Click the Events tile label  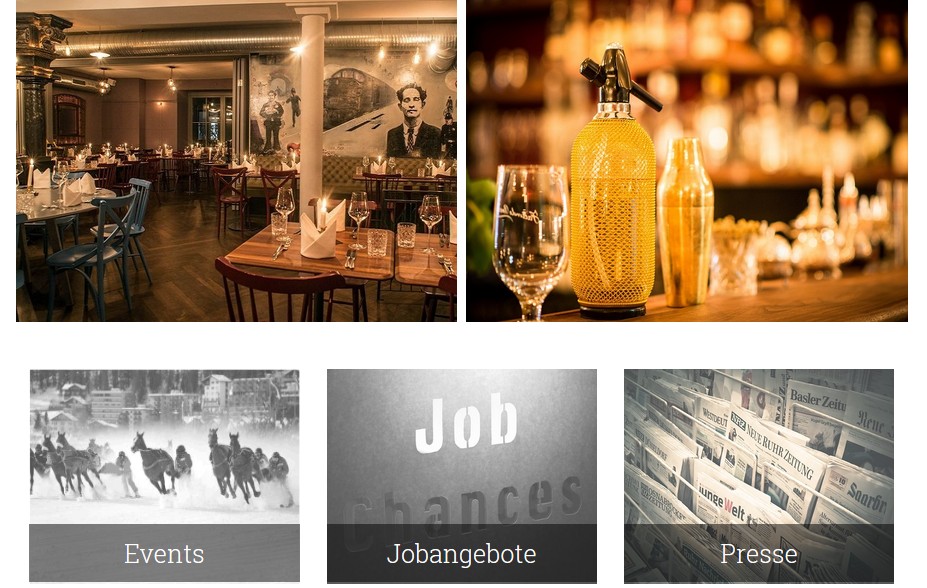tap(164, 554)
